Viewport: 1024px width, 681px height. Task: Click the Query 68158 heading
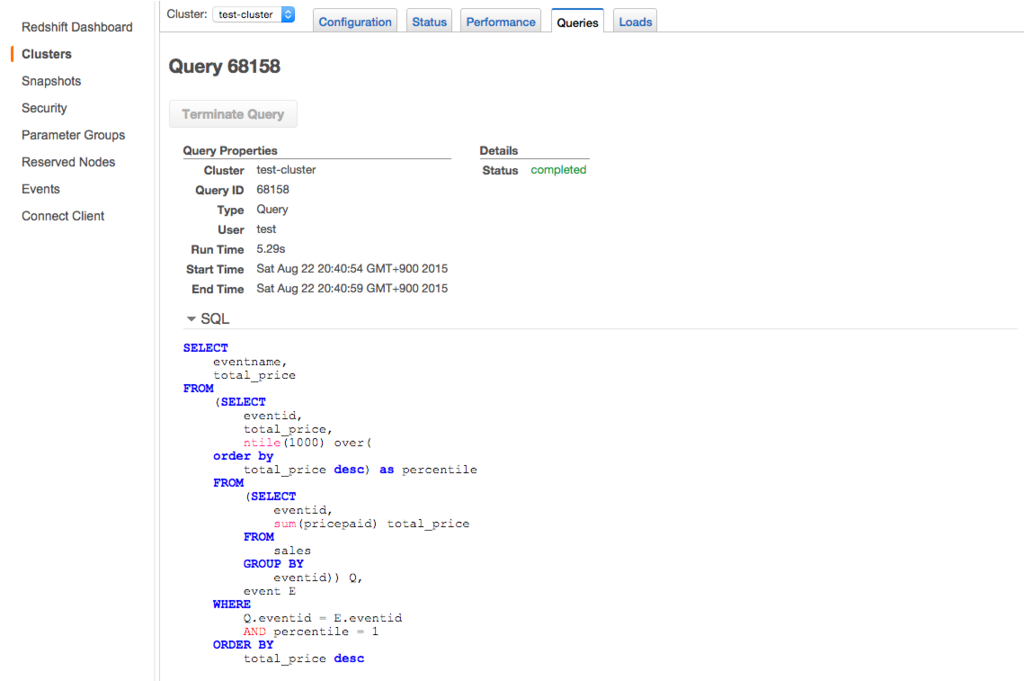(x=225, y=66)
